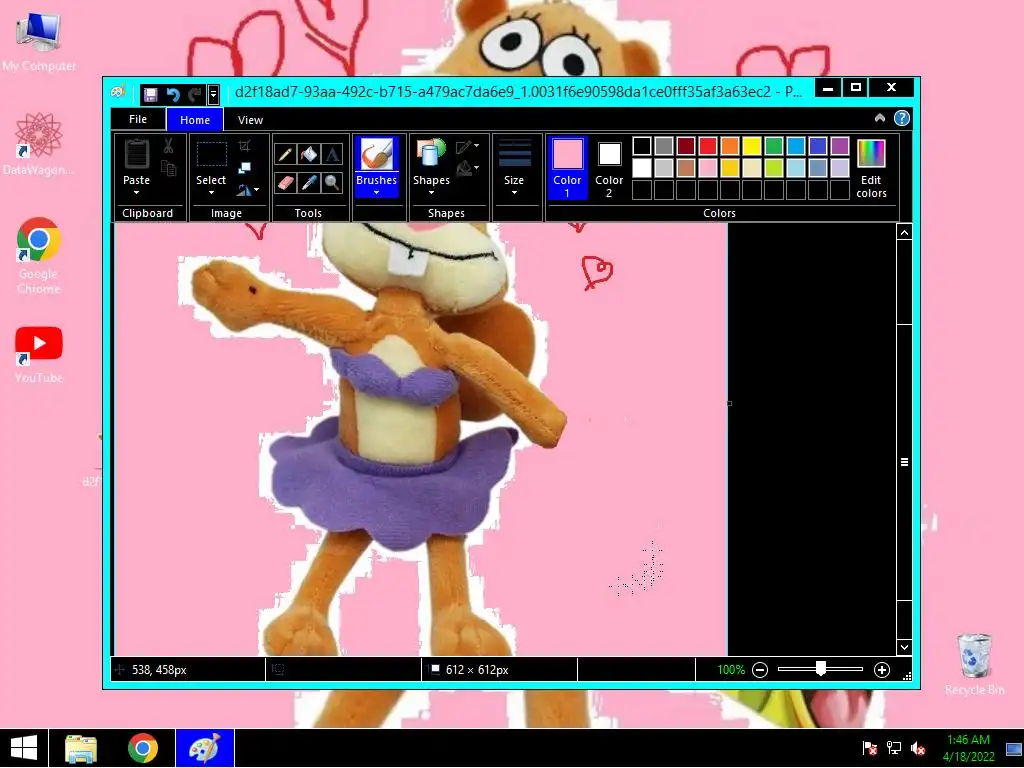1024x768 pixels.
Task: Click the Windows Start button
Action: [24, 748]
